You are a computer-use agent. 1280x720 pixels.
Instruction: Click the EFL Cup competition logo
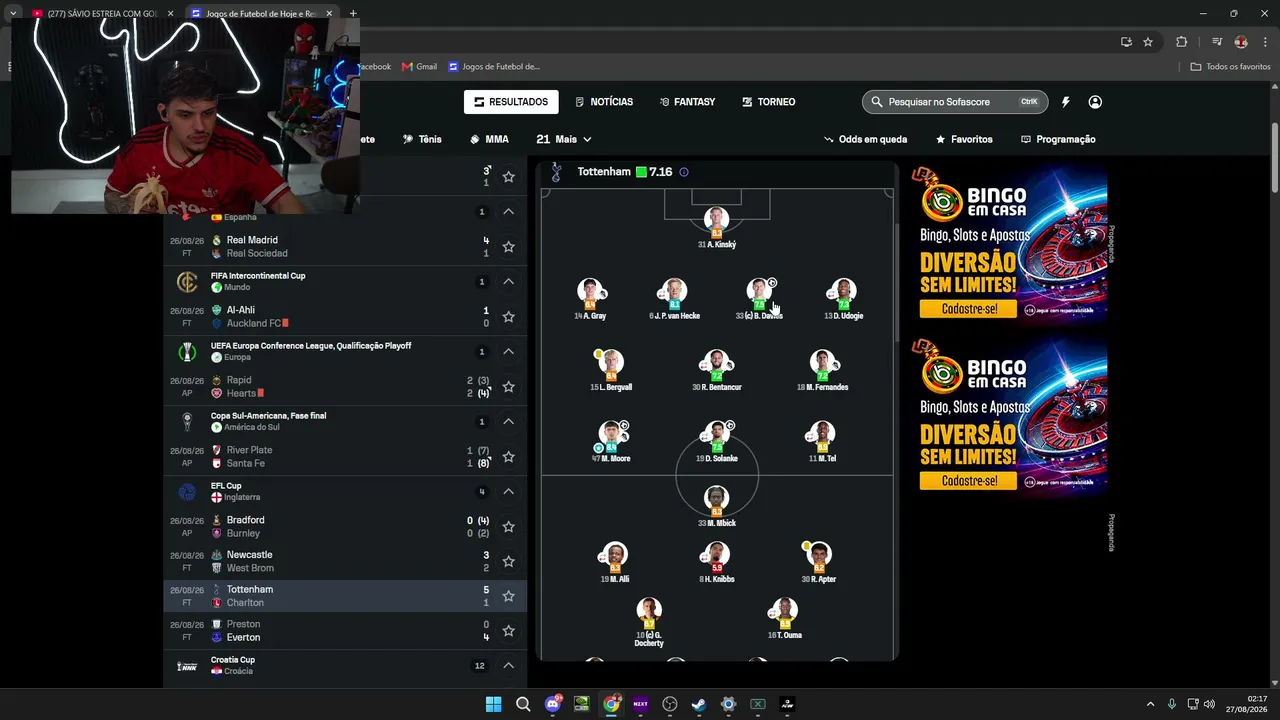[187, 492]
